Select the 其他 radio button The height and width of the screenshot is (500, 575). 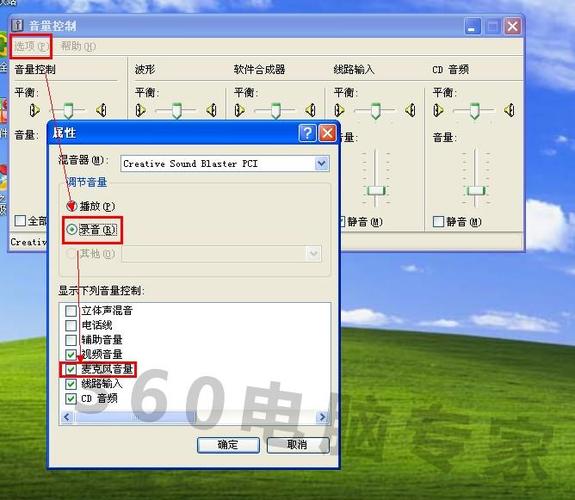point(72,253)
